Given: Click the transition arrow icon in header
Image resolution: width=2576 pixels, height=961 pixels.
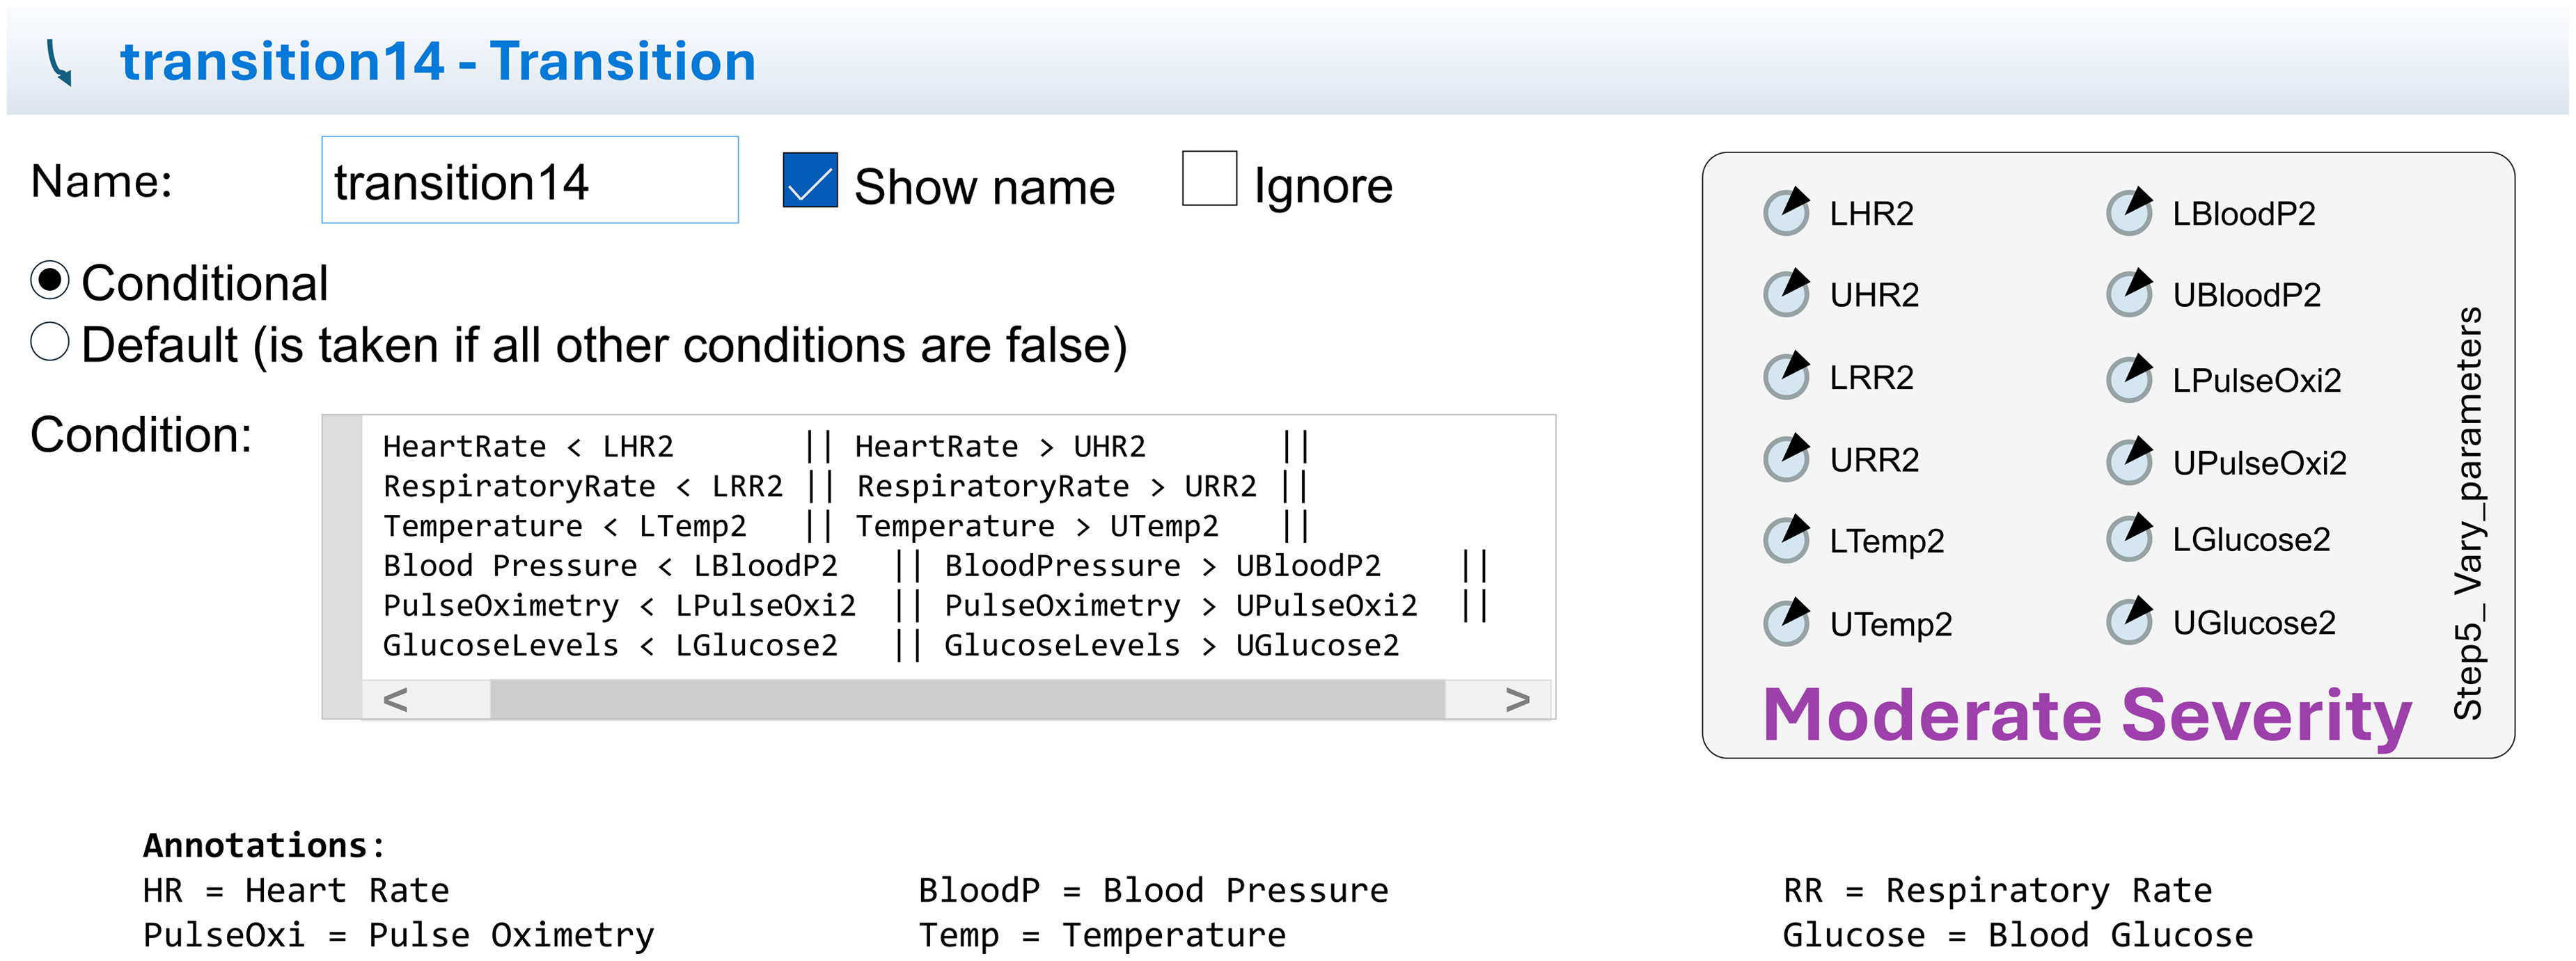Looking at the screenshot, I should (60, 63).
